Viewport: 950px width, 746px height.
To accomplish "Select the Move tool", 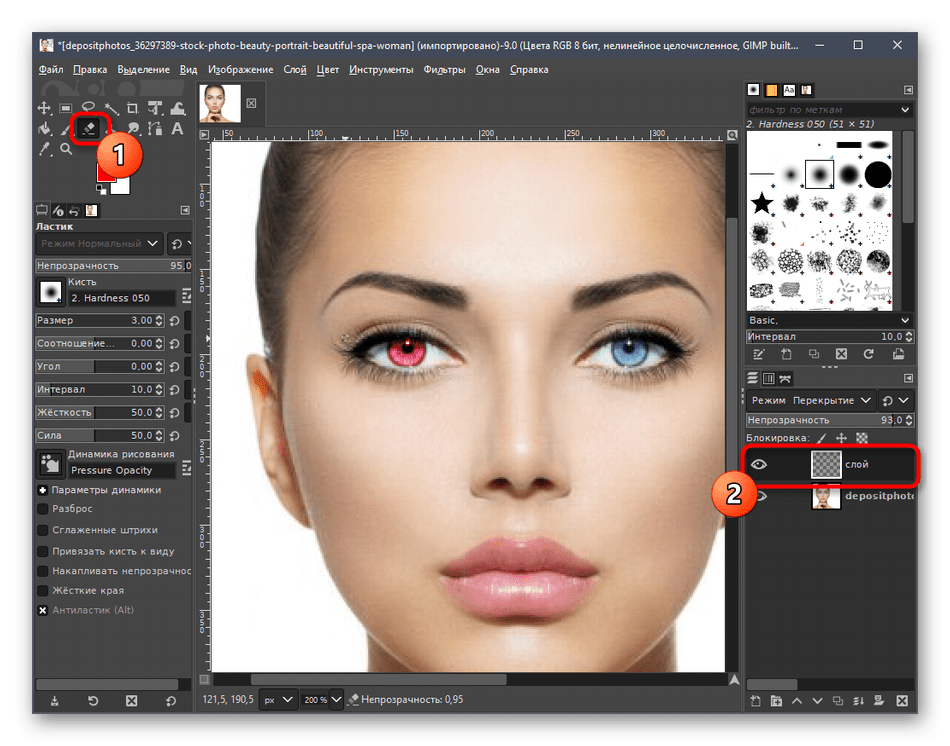I will 44,108.
